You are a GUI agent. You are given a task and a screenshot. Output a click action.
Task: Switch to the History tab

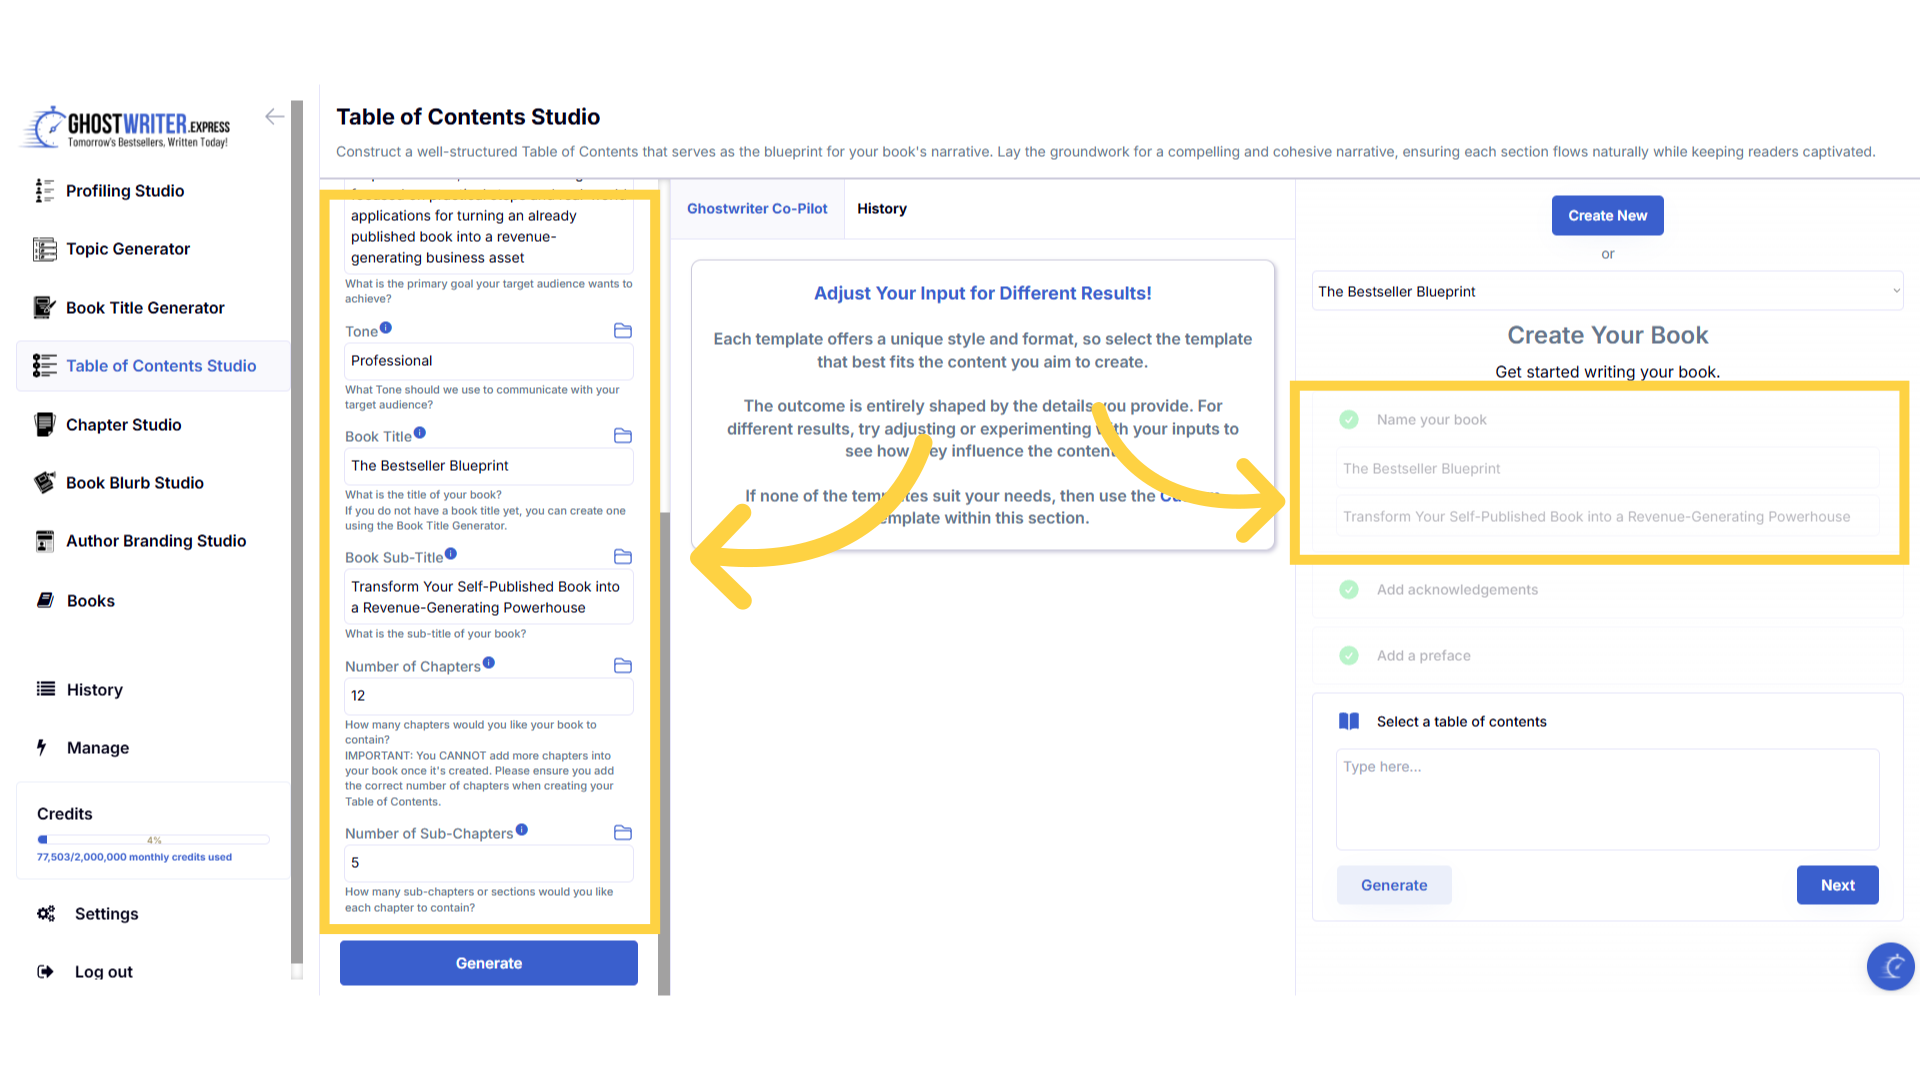[881, 209]
